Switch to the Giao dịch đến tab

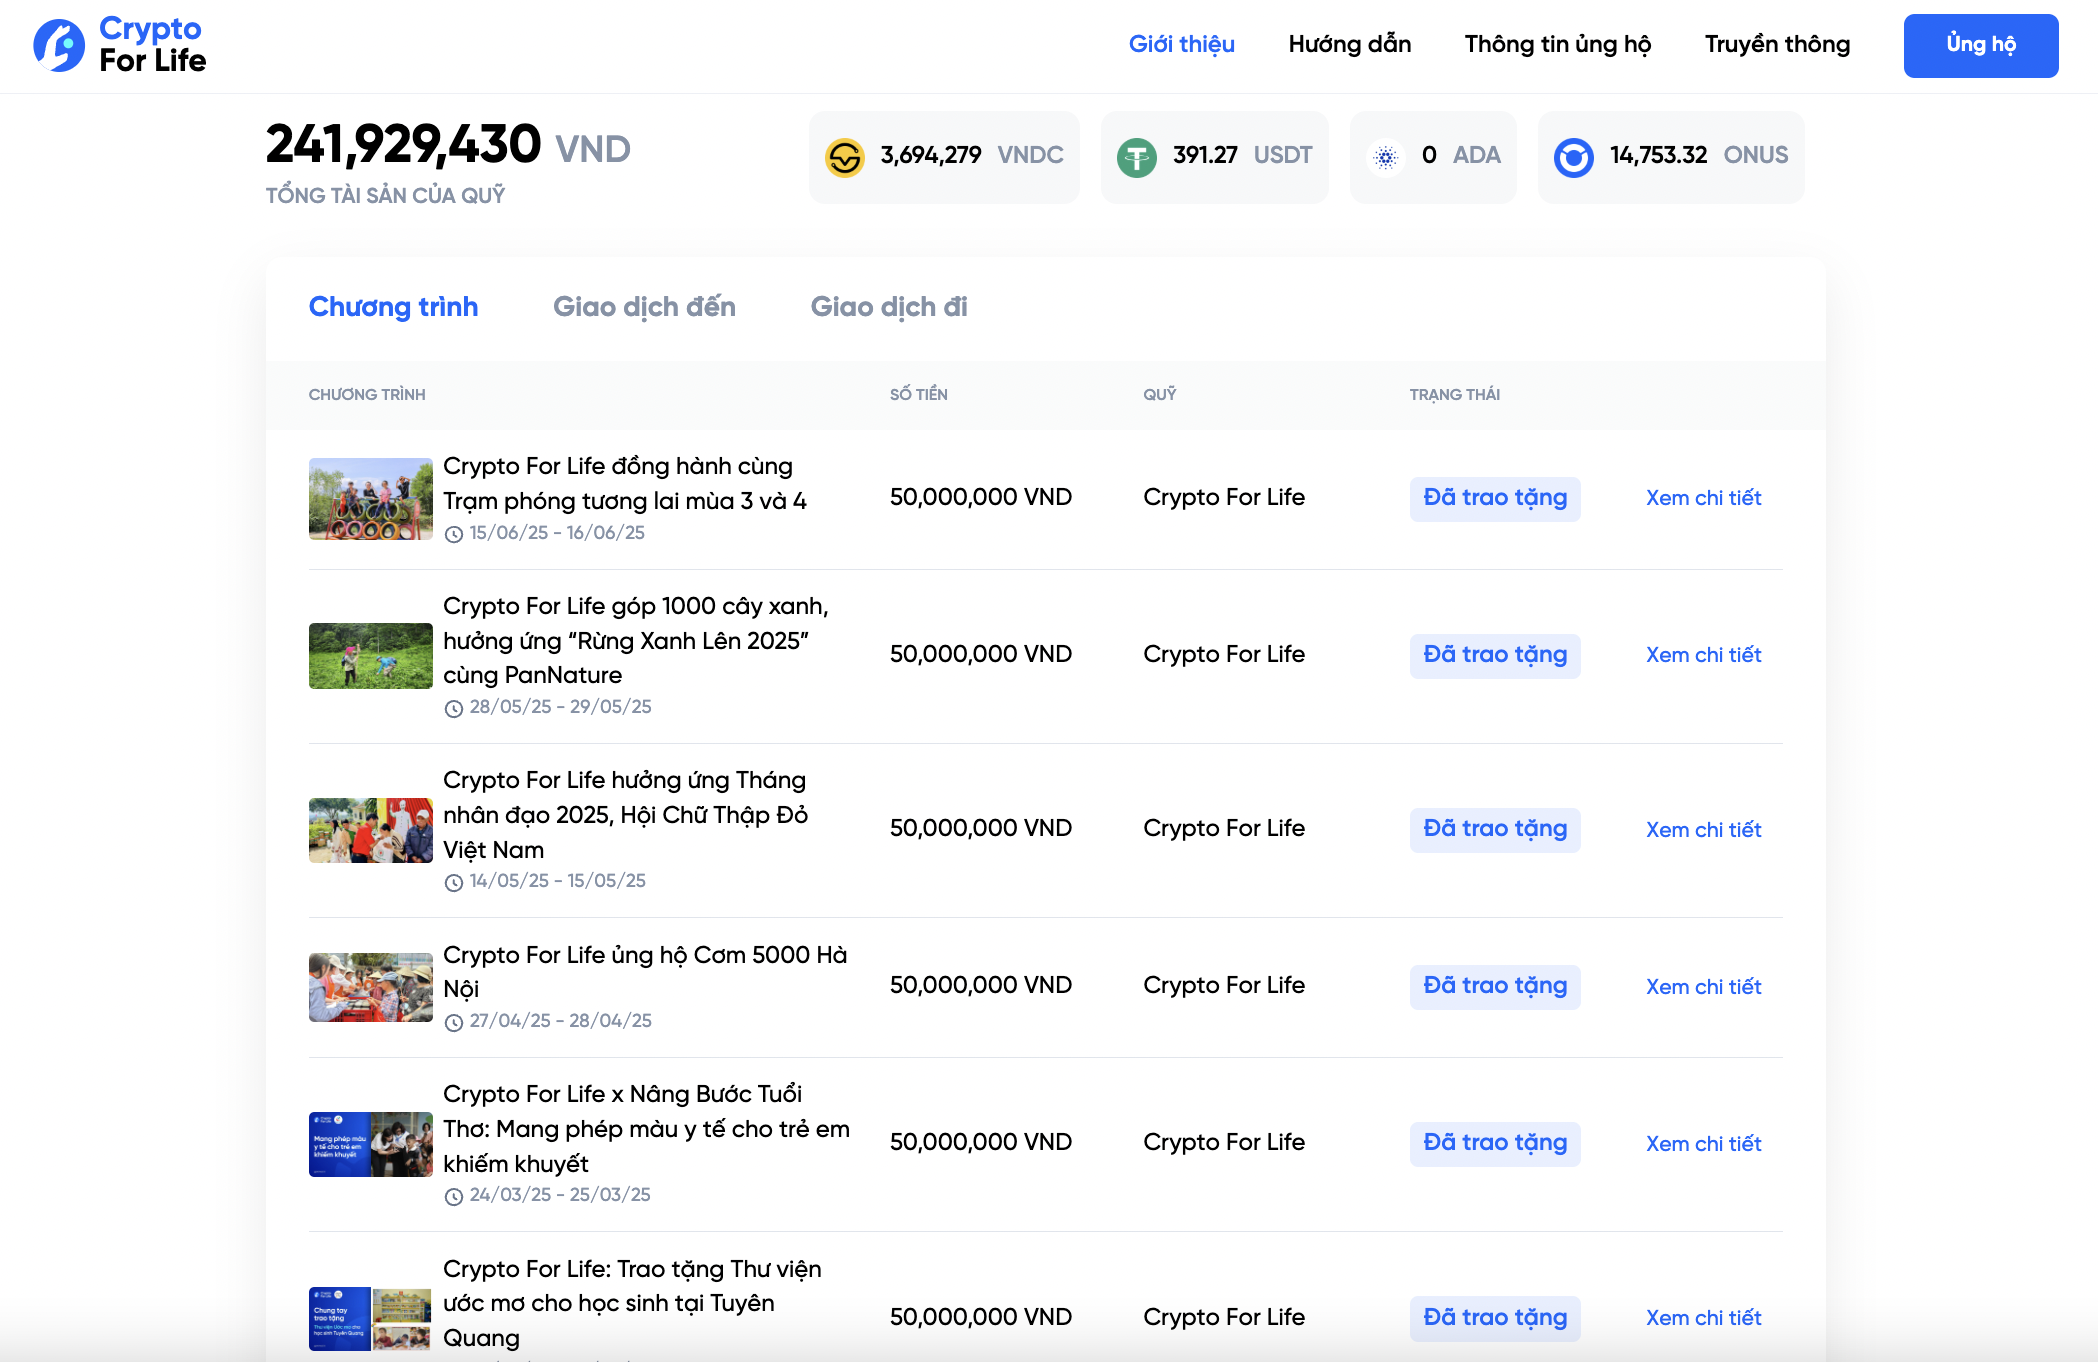(644, 306)
